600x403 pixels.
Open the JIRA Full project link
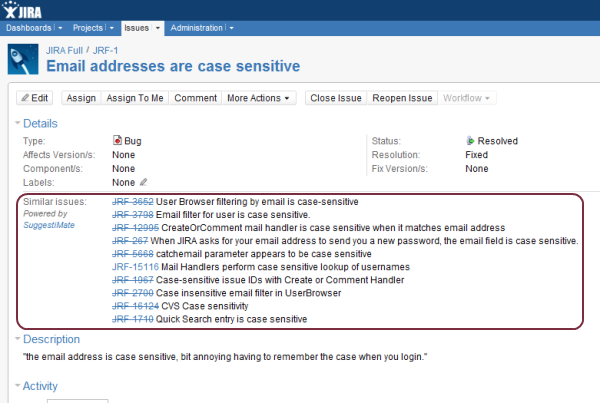(66, 49)
